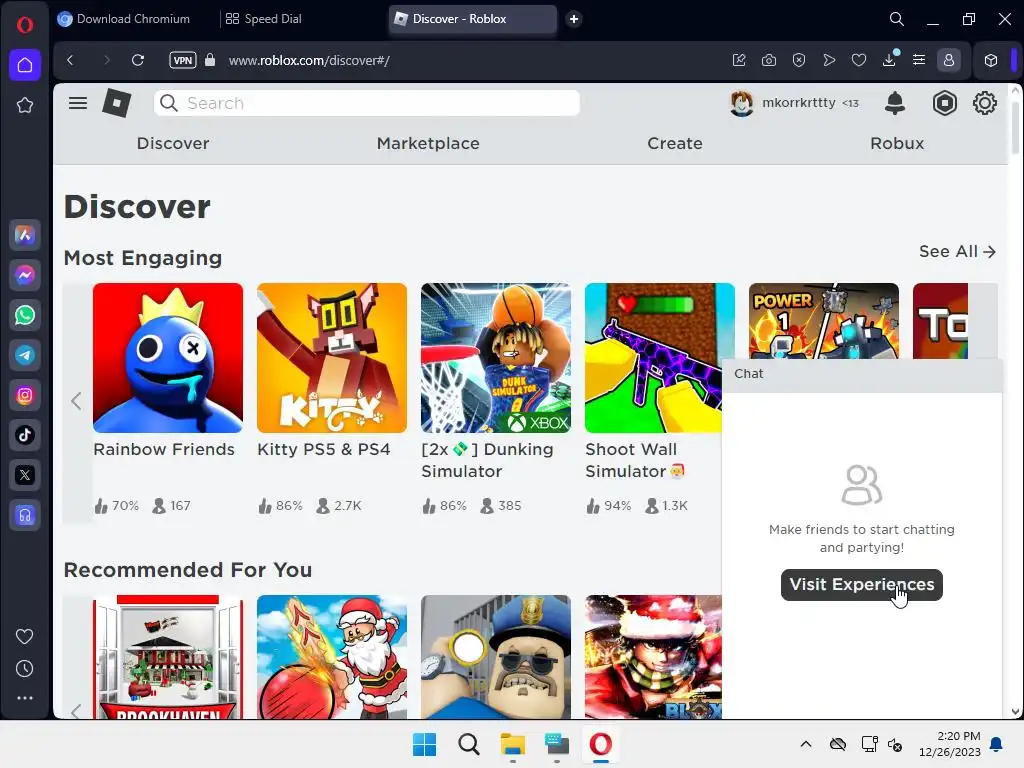Click the address bar URL
The image size is (1024, 768).
(309, 60)
